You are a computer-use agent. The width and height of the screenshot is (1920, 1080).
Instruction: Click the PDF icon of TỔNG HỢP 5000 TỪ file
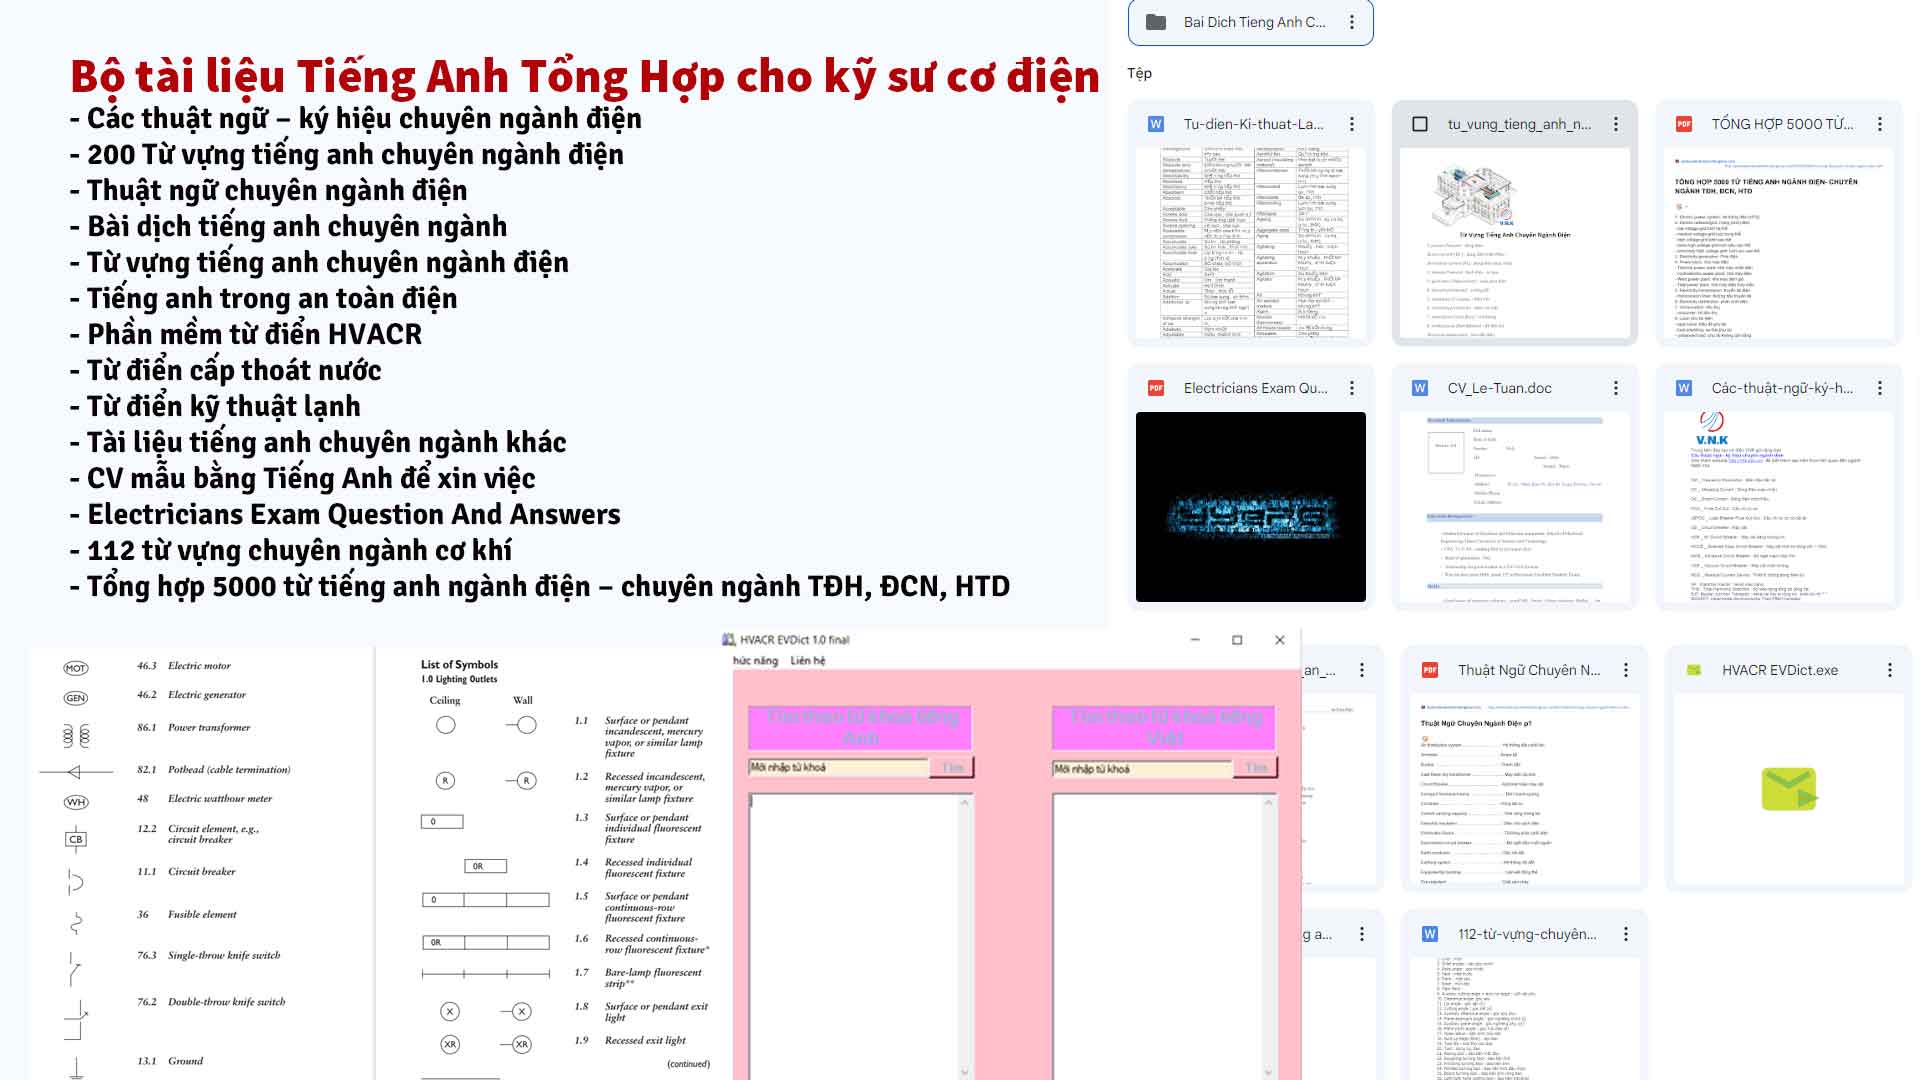(x=1684, y=124)
